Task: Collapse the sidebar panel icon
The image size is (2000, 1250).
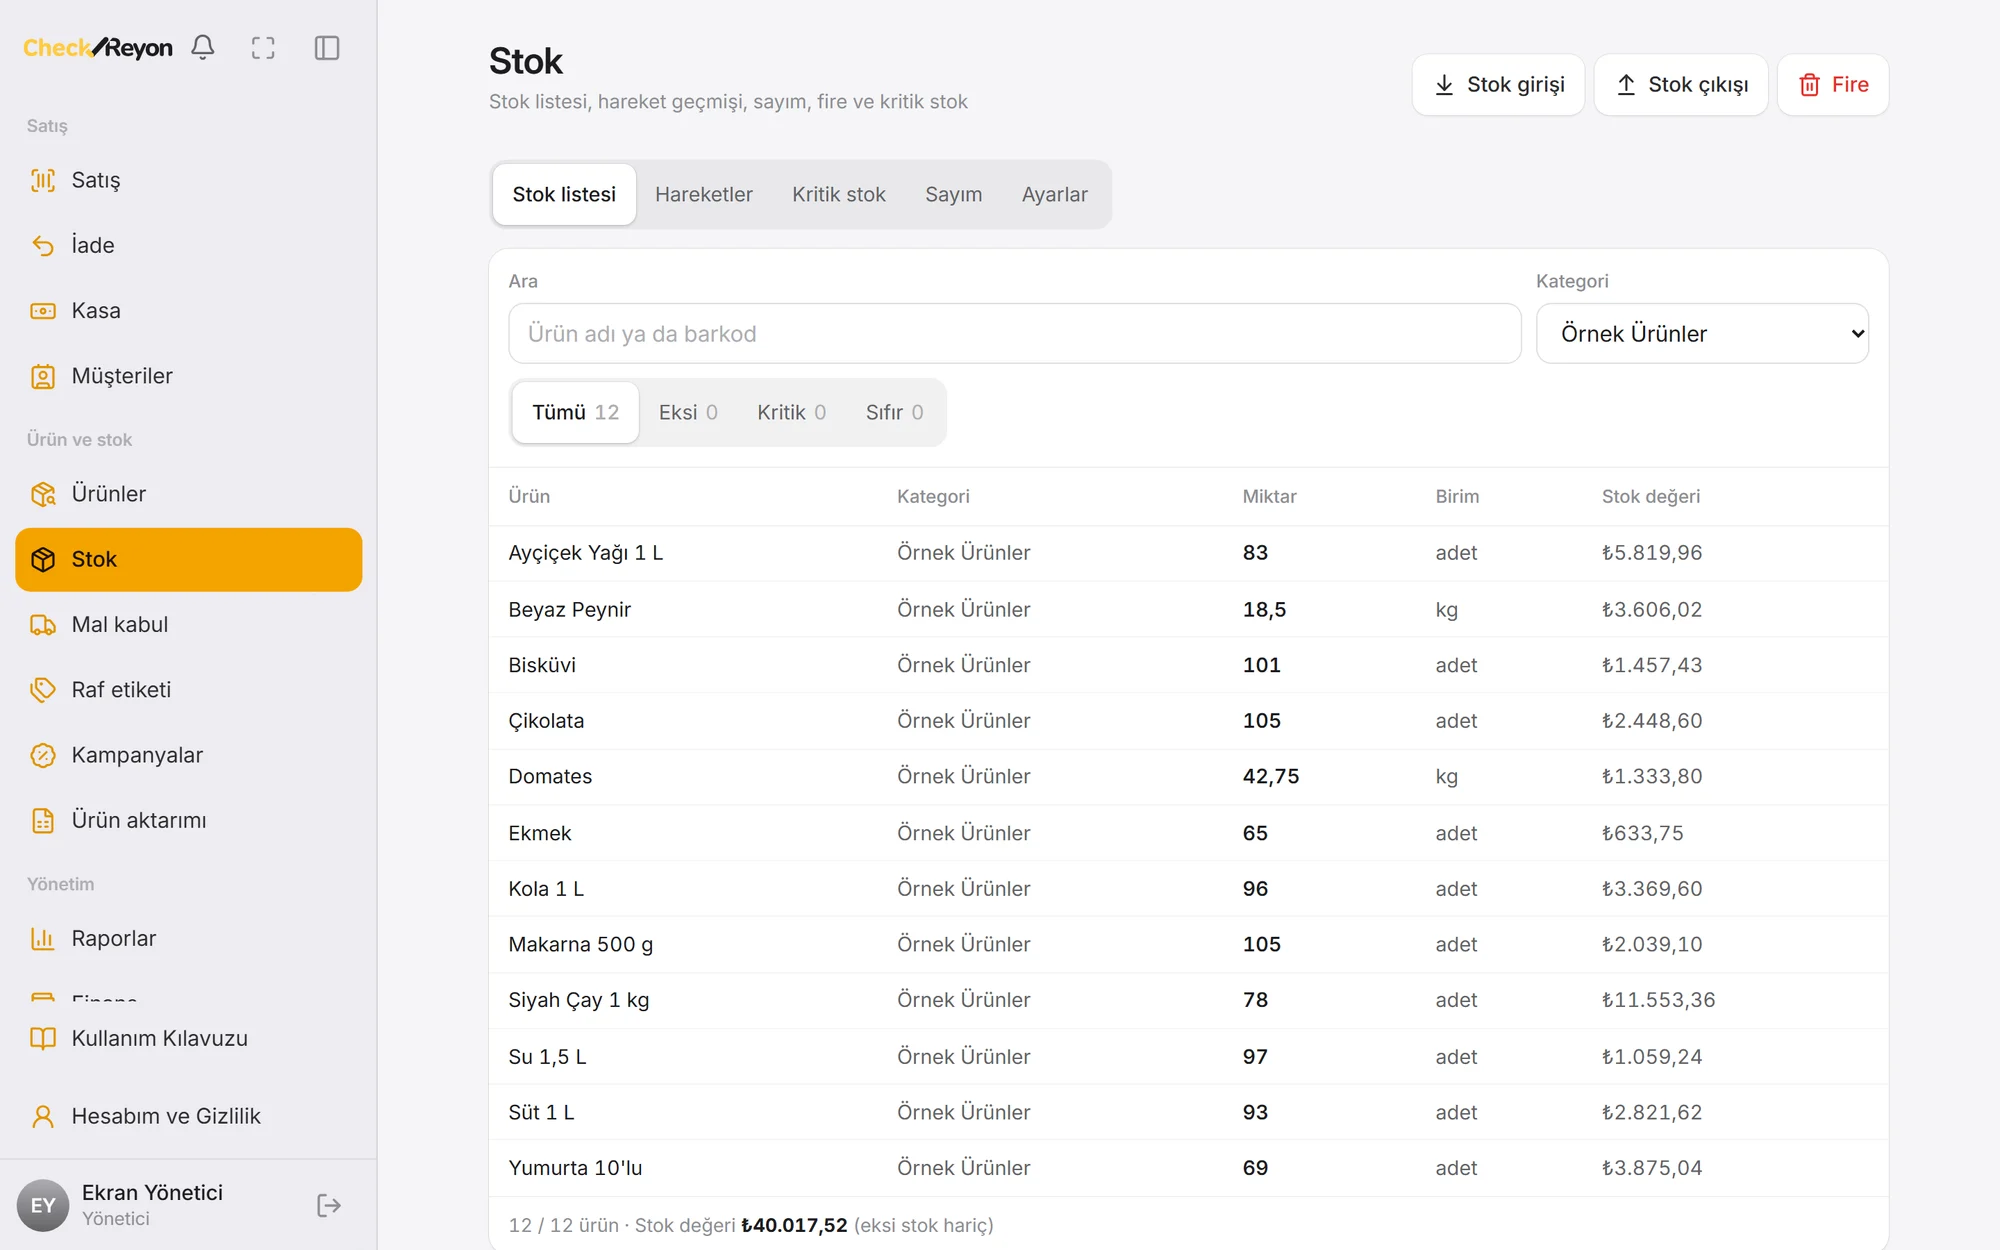Action: click(x=327, y=48)
